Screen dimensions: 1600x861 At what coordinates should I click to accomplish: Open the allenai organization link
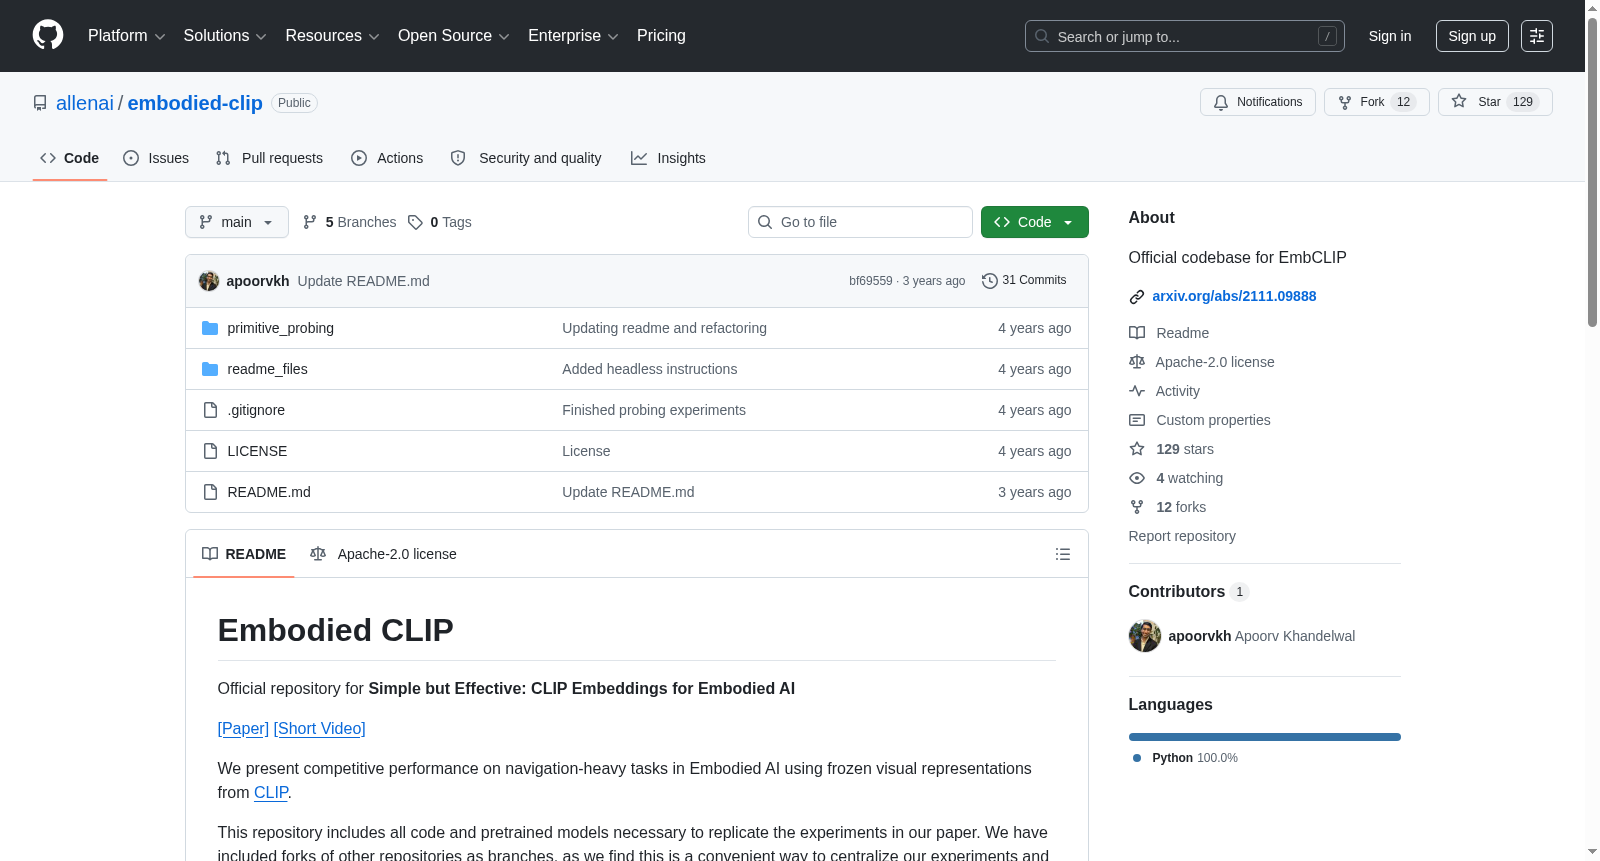click(x=85, y=103)
